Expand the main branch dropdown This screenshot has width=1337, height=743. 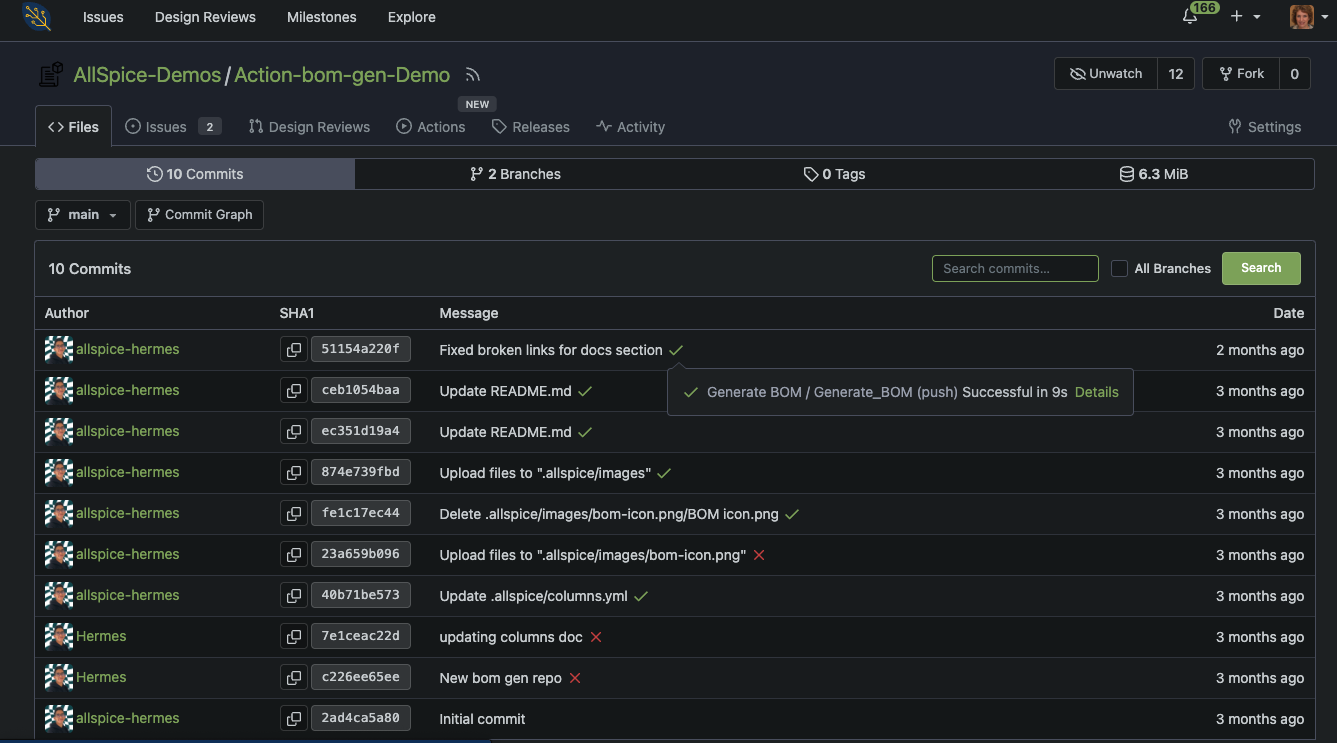point(83,215)
